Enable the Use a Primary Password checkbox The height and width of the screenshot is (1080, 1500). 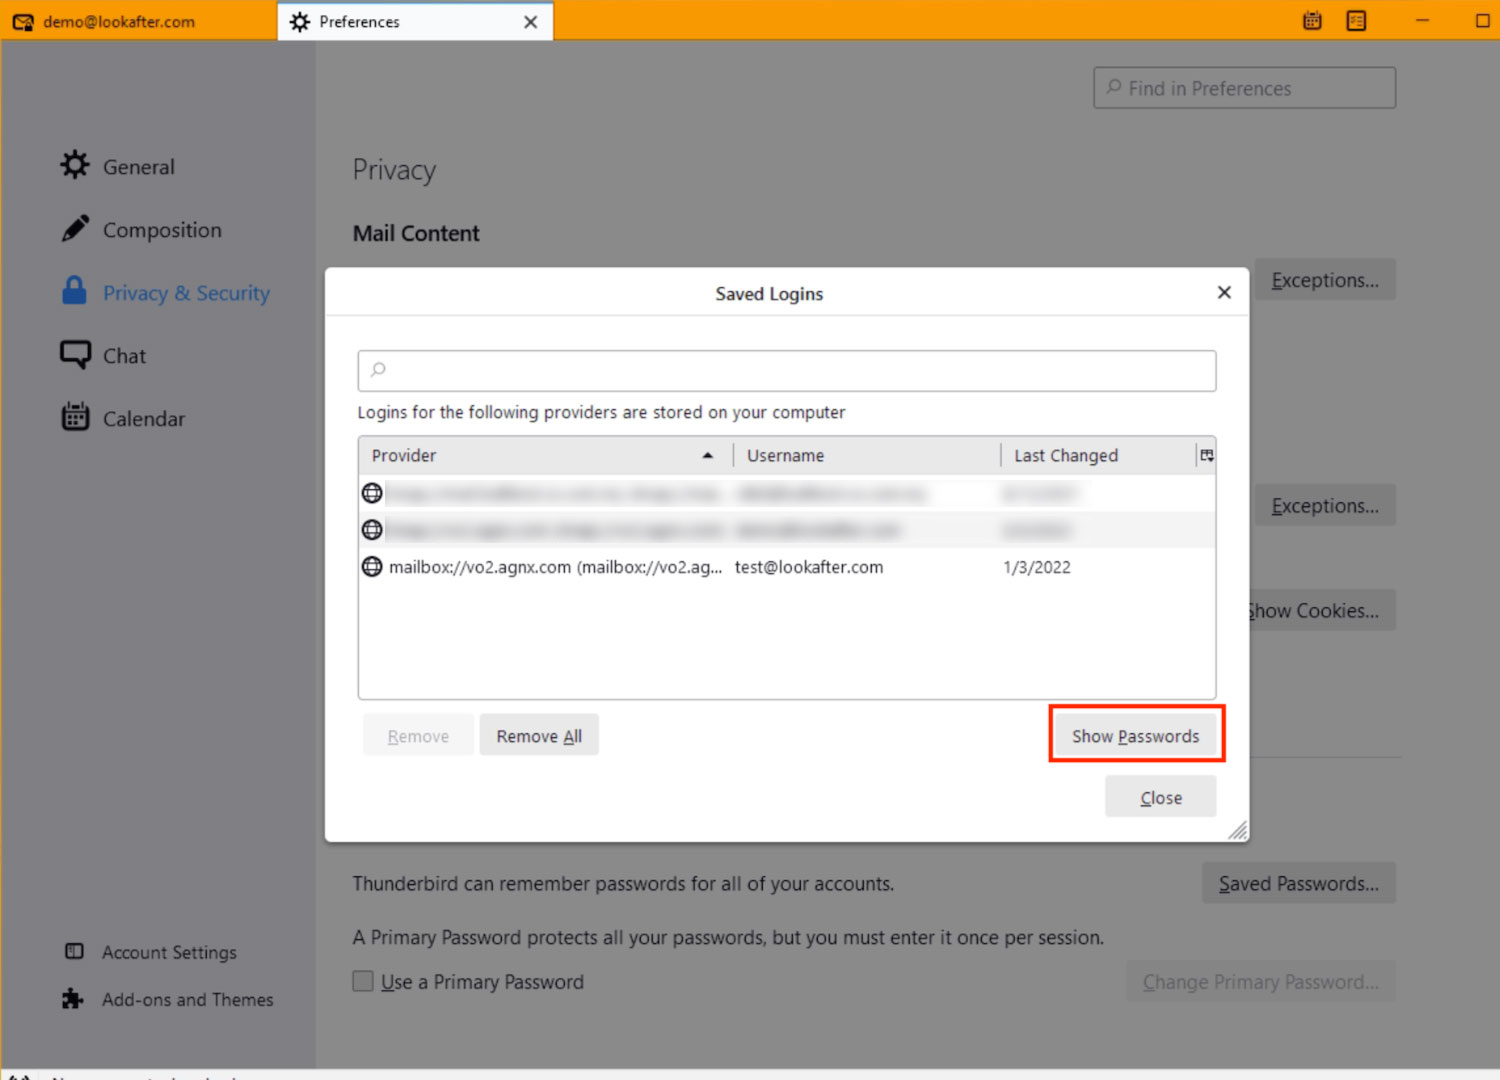[x=363, y=981]
